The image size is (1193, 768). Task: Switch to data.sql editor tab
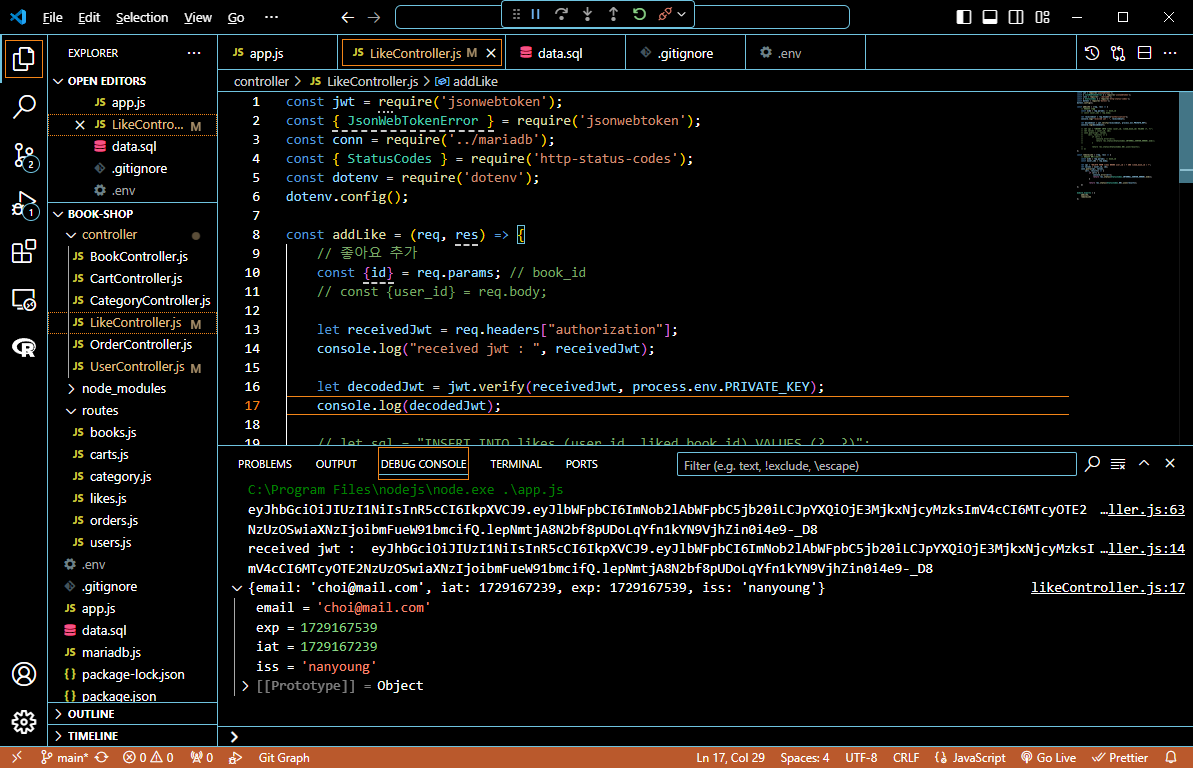tap(560, 53)
